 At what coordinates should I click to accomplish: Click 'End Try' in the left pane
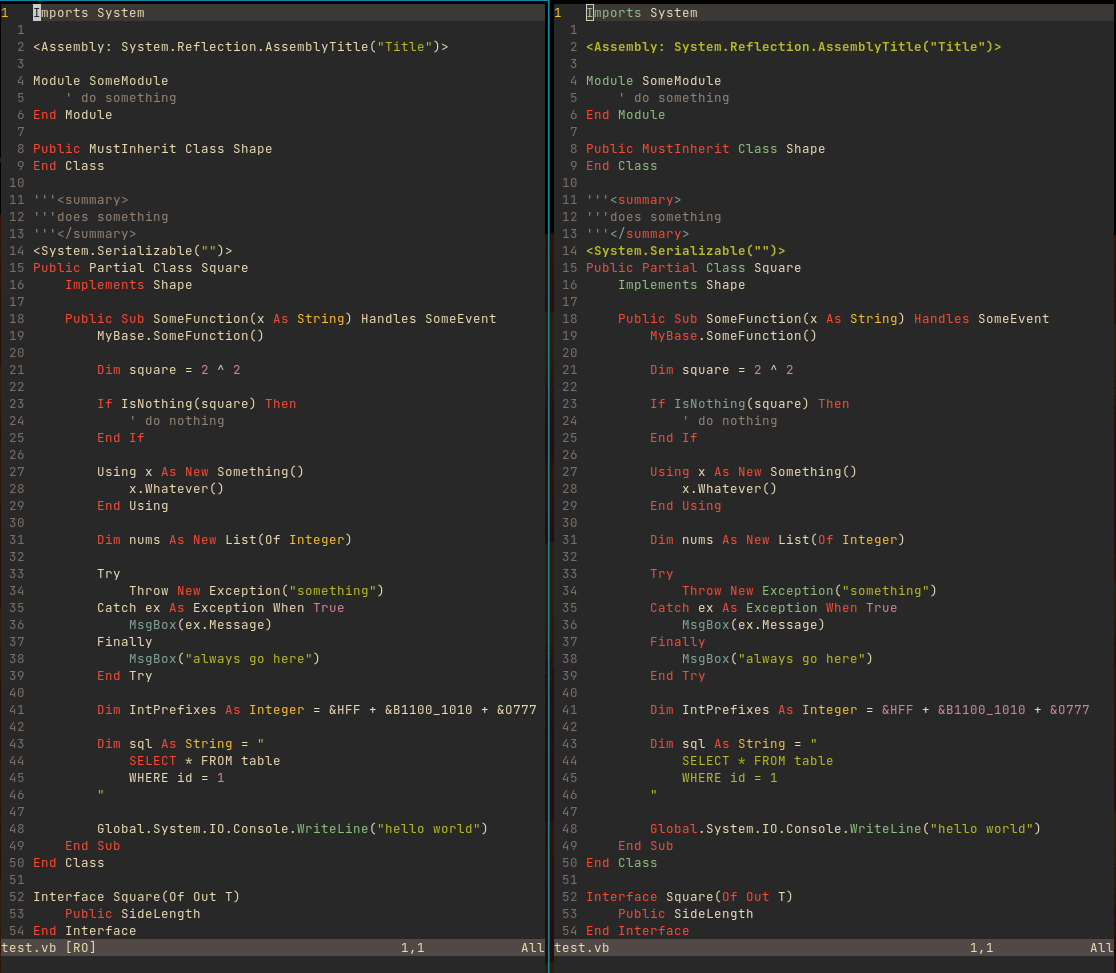click(125, 676)
